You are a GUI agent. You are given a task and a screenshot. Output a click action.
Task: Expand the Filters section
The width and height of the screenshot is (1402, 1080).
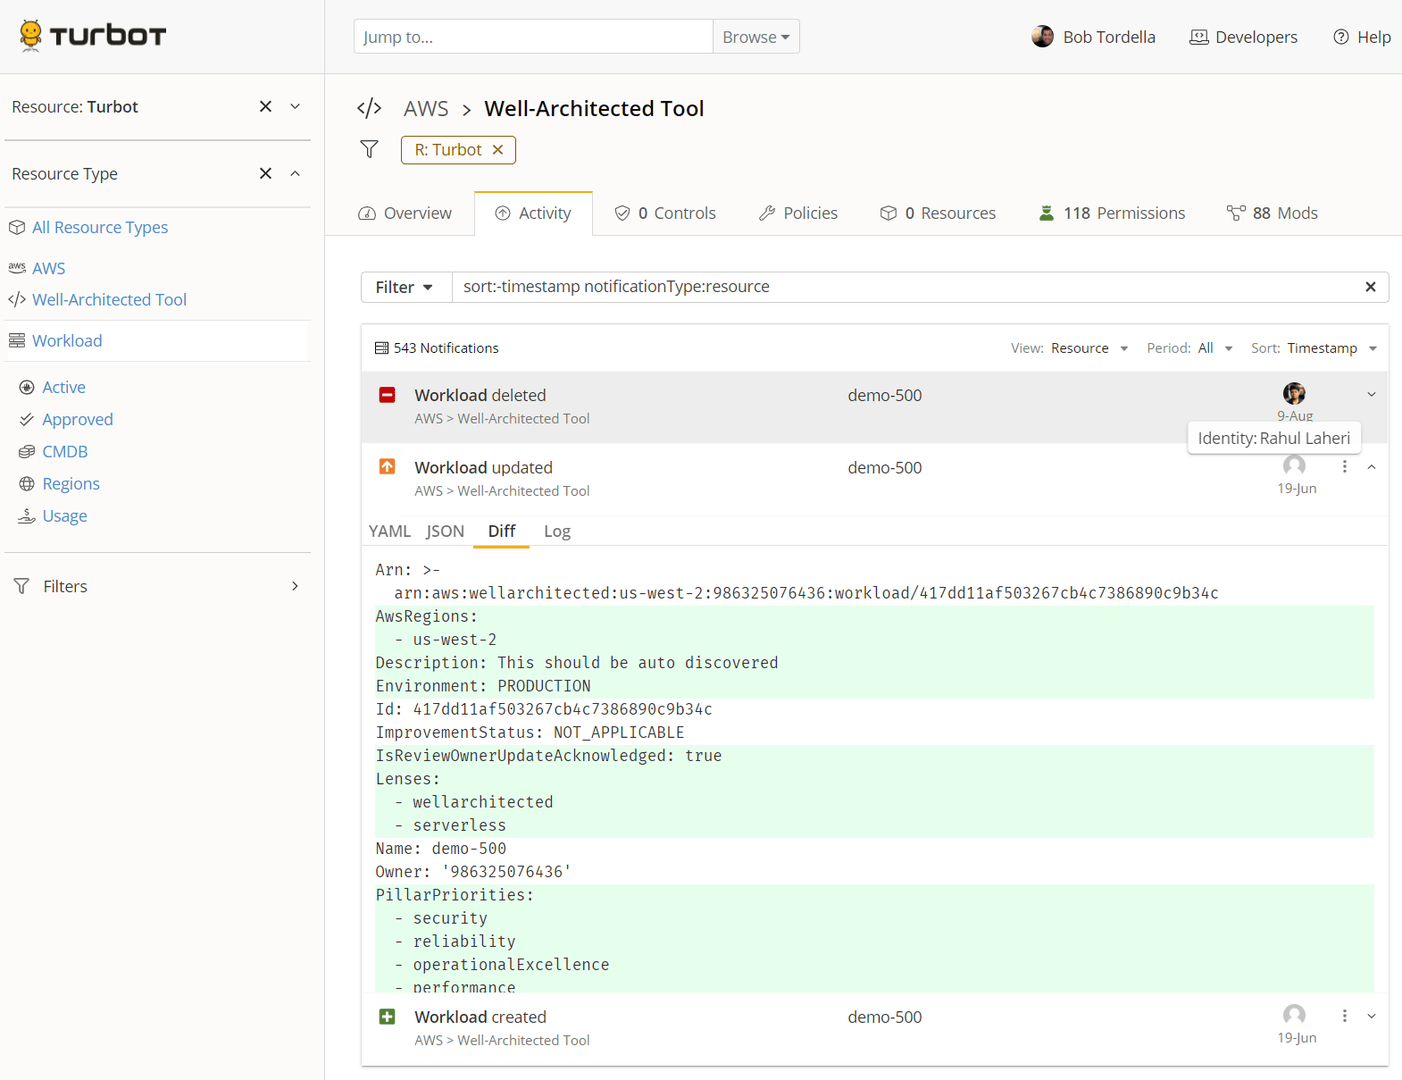157,586
